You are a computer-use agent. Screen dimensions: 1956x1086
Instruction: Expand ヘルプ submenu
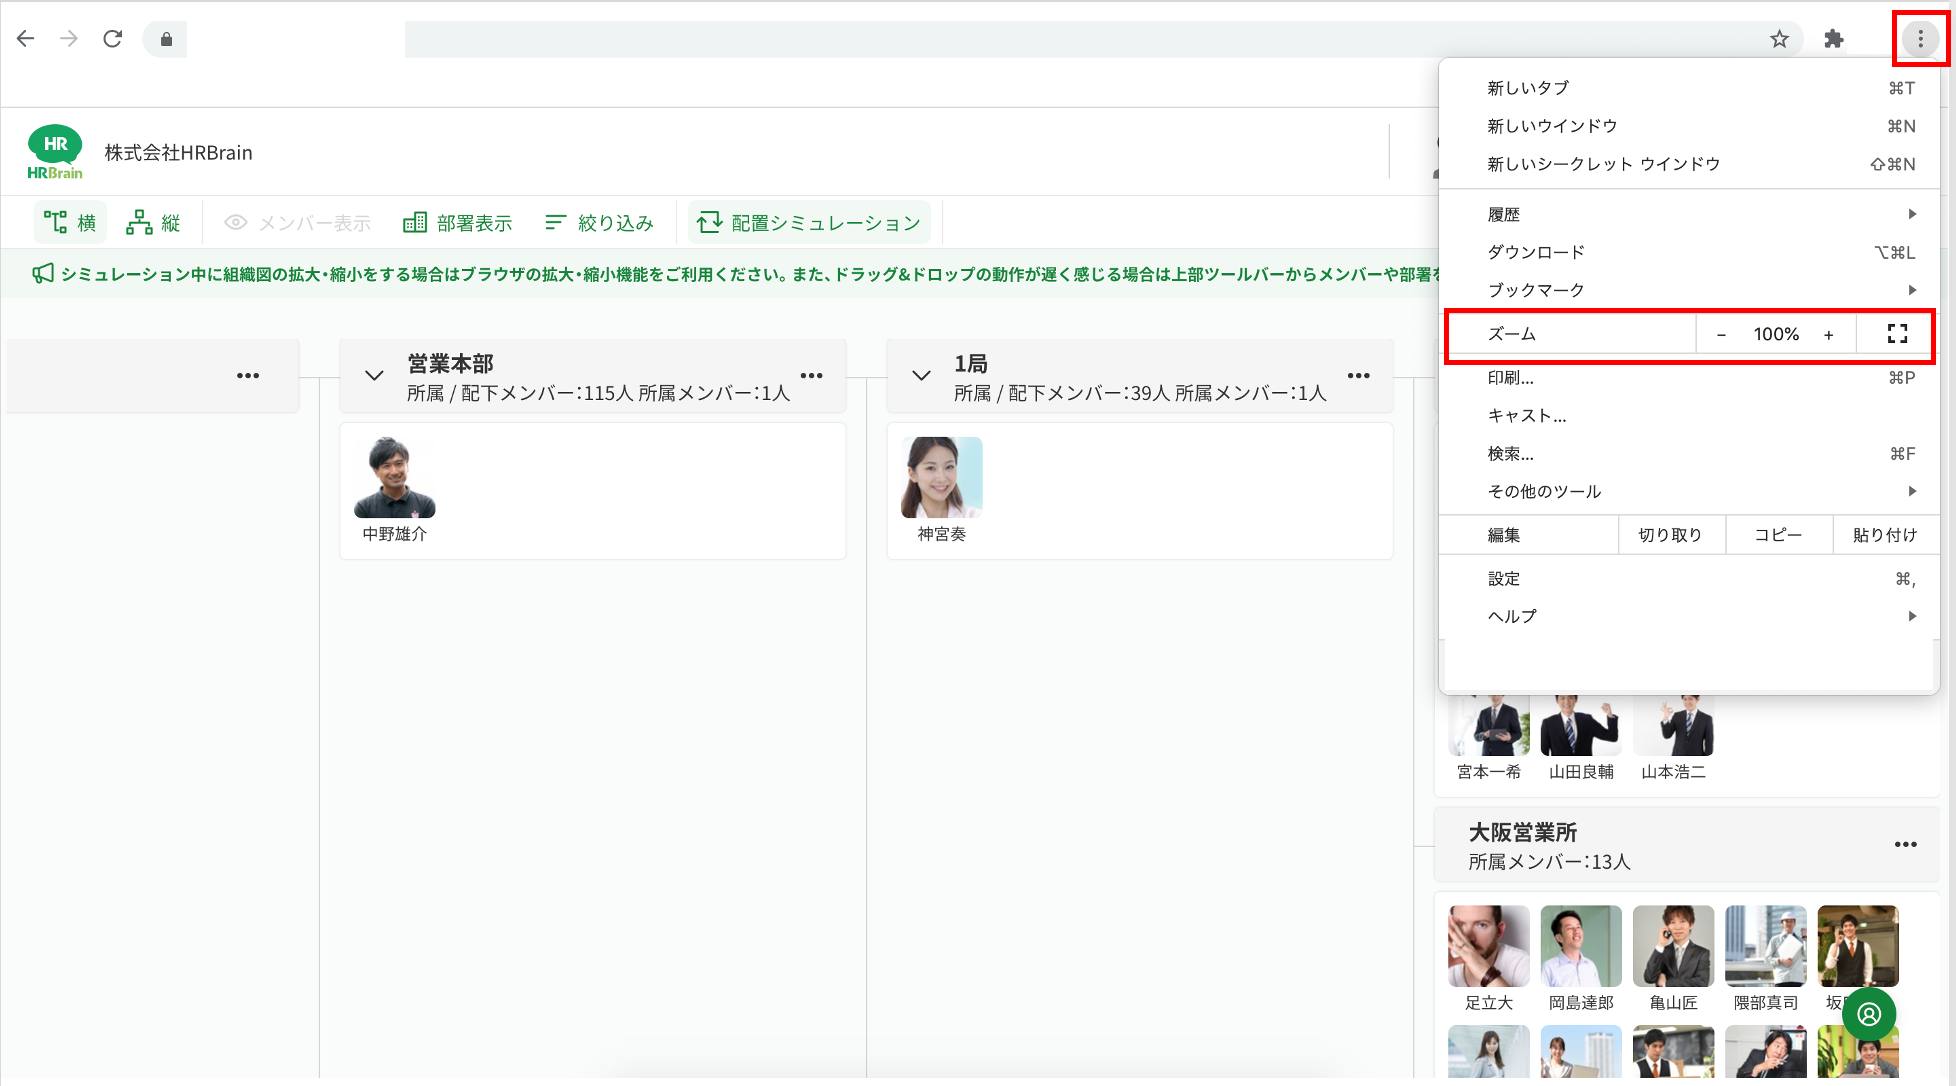point(1689,617)
